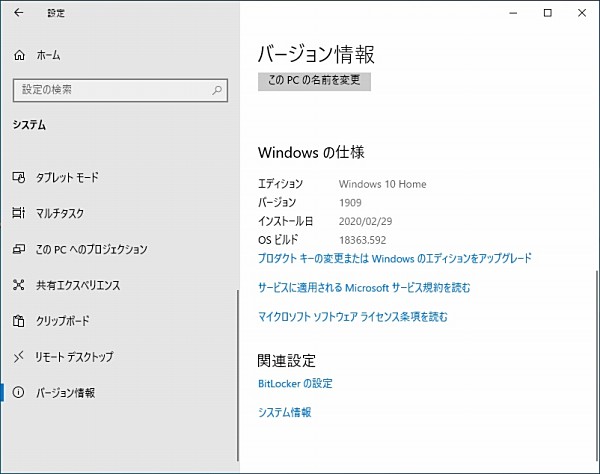This screenshot has height=474, width=600.
Task: Open プロダクト キーの変更 upgrade link
Action: tap(395, 258)
